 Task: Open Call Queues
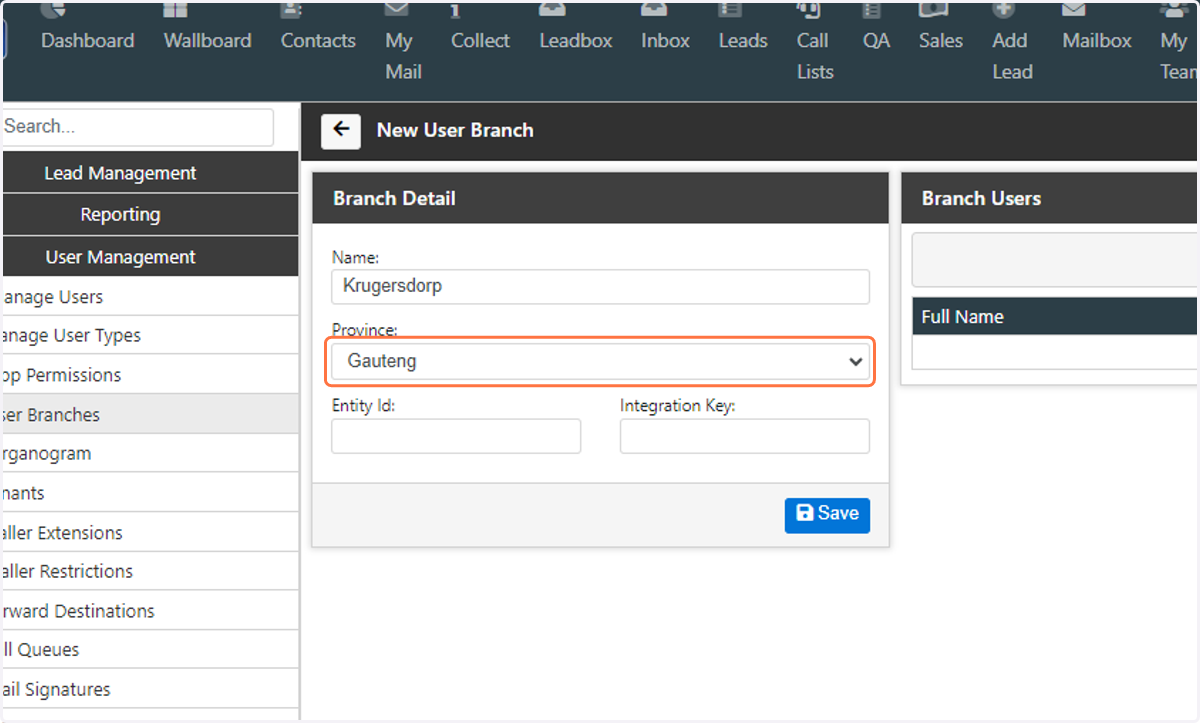point(150,649)
